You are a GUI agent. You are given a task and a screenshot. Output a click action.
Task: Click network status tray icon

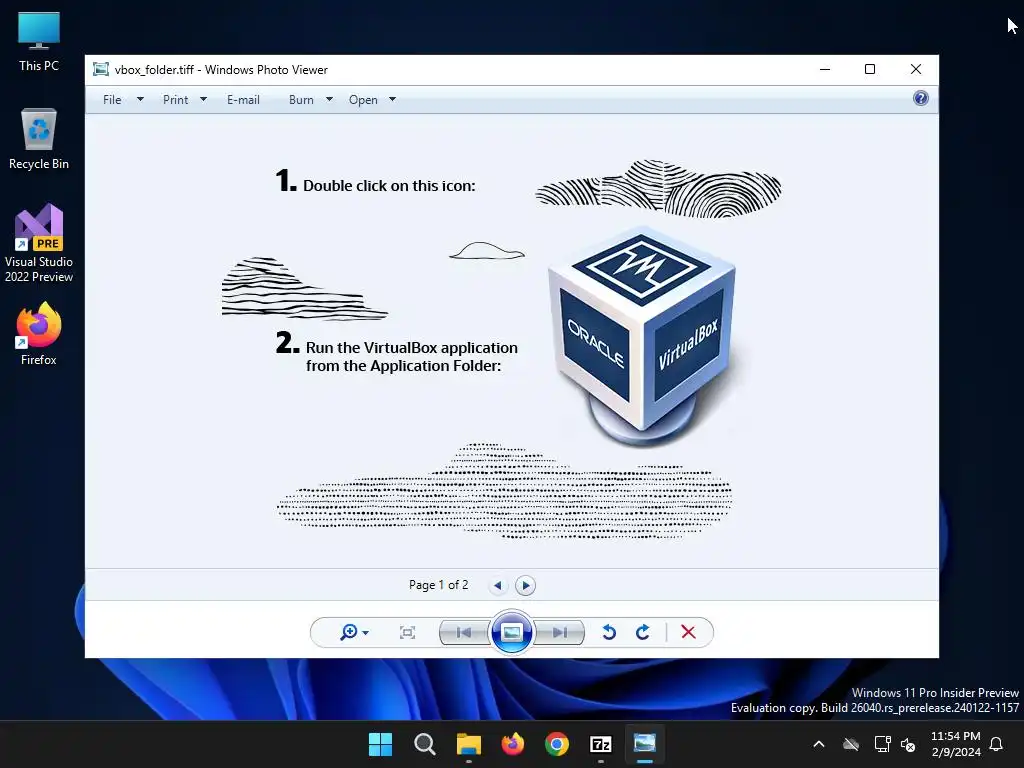pos(882,744)
